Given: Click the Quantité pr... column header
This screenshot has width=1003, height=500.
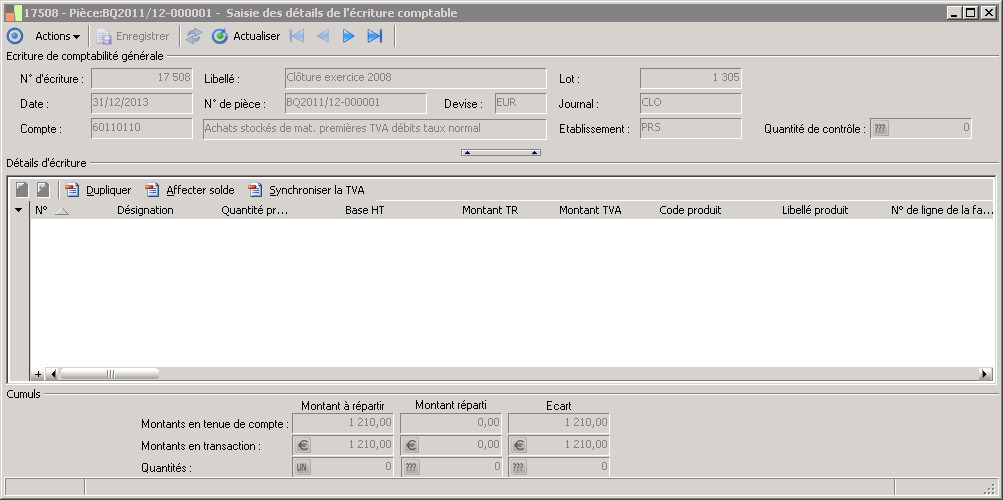Looking at the screenshot, I should tap(255, 210).
